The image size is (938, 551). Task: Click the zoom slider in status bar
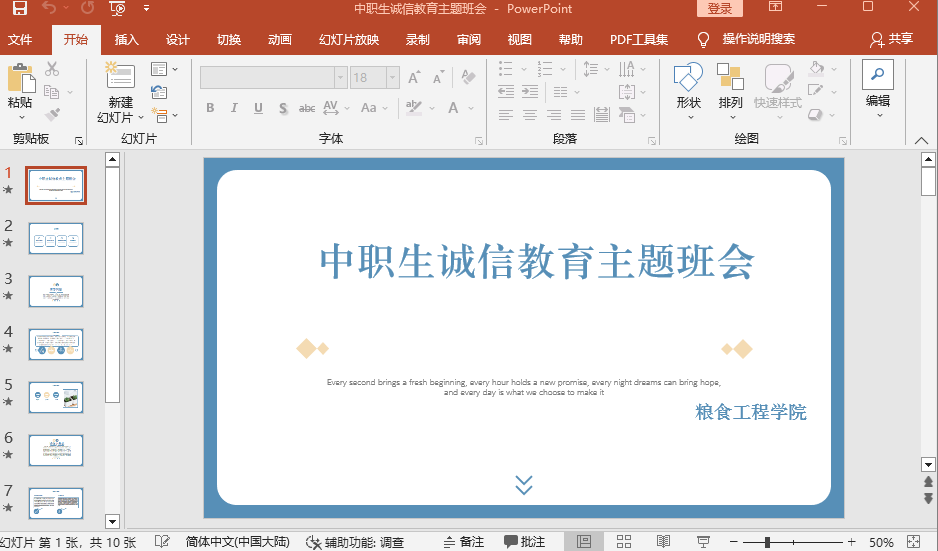tap(768, 541)
